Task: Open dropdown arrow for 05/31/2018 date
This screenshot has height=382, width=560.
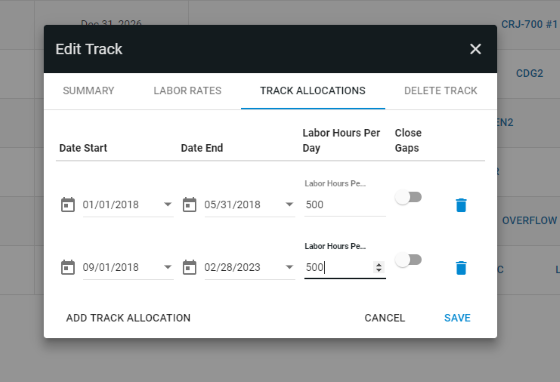Action: (289, 205)
